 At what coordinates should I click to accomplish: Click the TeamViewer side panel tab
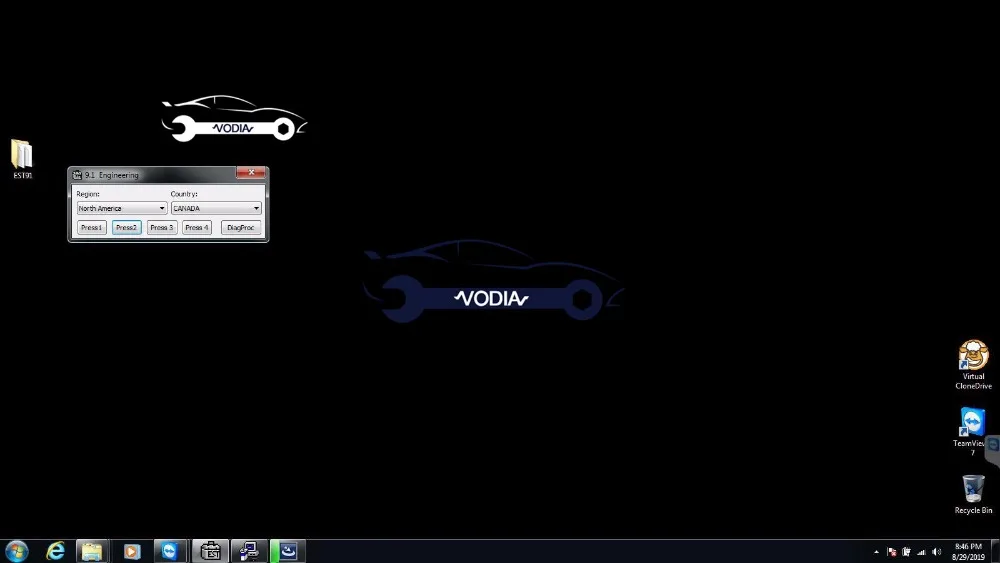(994, 450)
